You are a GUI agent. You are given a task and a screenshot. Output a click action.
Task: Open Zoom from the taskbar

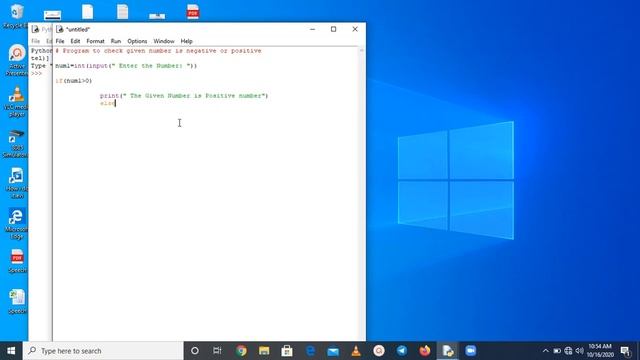pos(471,351)
